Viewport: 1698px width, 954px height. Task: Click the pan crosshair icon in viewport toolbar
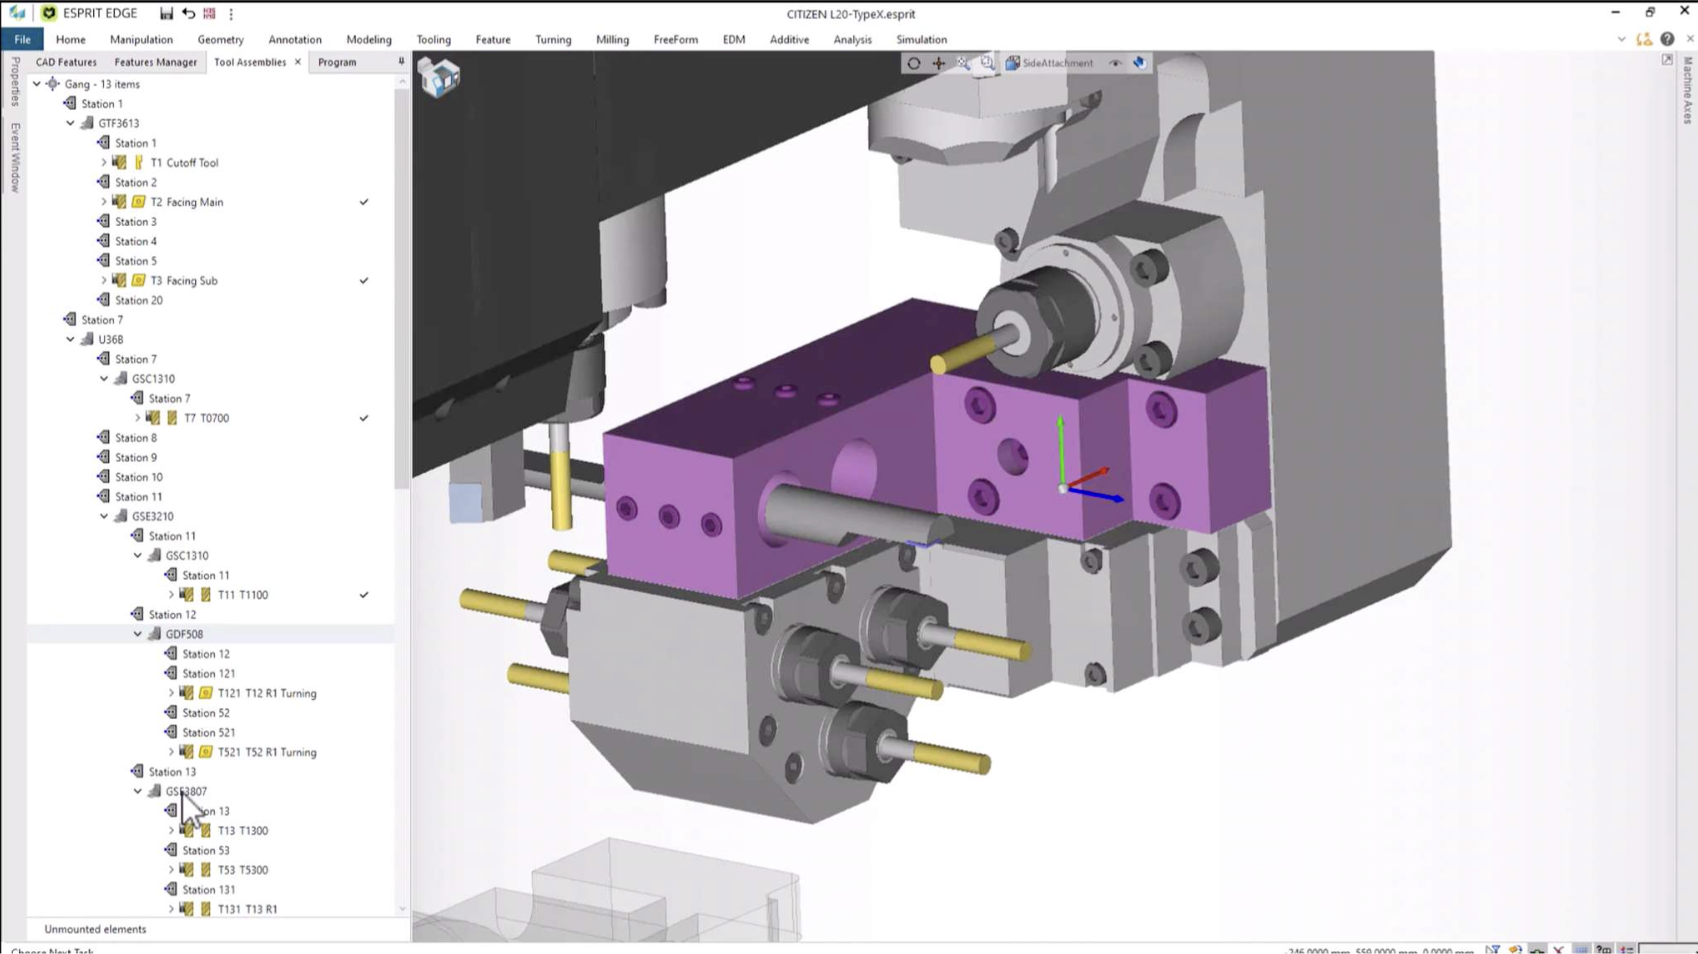pyautogui.click(x=939, y=63)
